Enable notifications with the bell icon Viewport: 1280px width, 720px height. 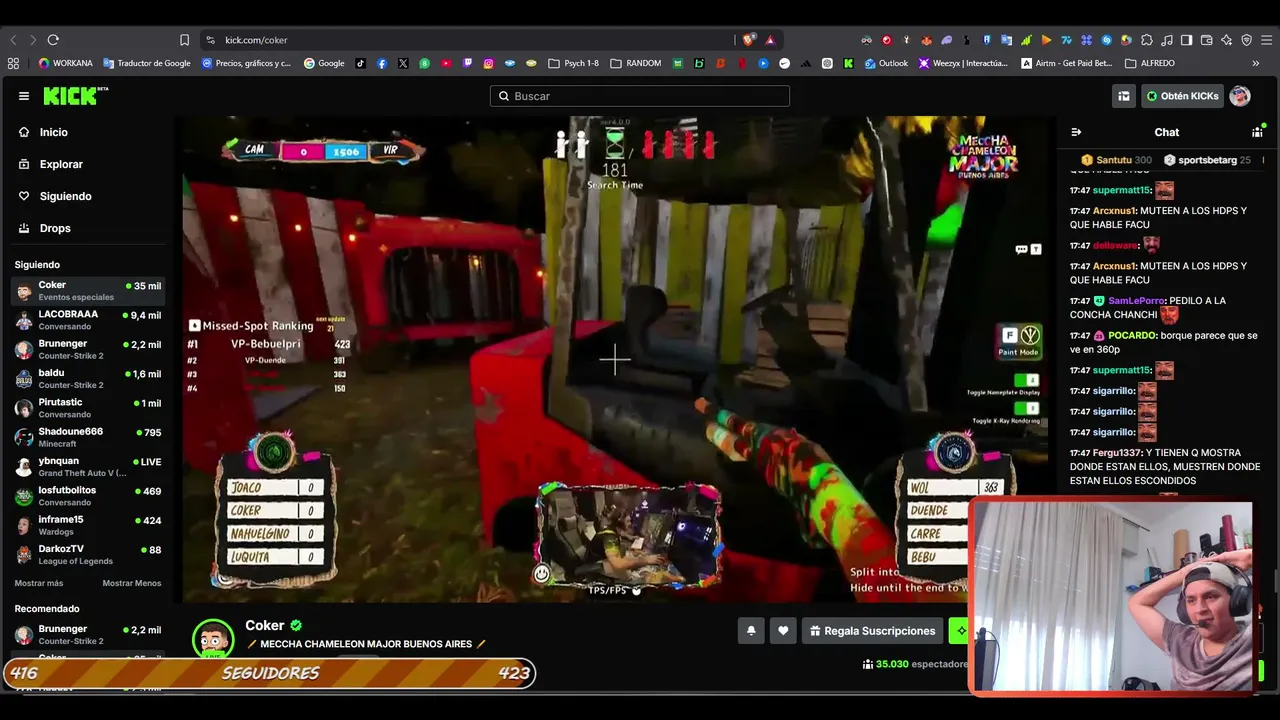[x=751, y=630]
